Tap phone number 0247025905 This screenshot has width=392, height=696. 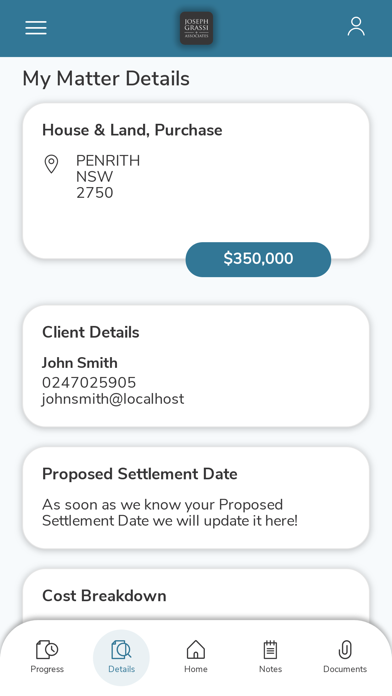[x=89, y=383]
